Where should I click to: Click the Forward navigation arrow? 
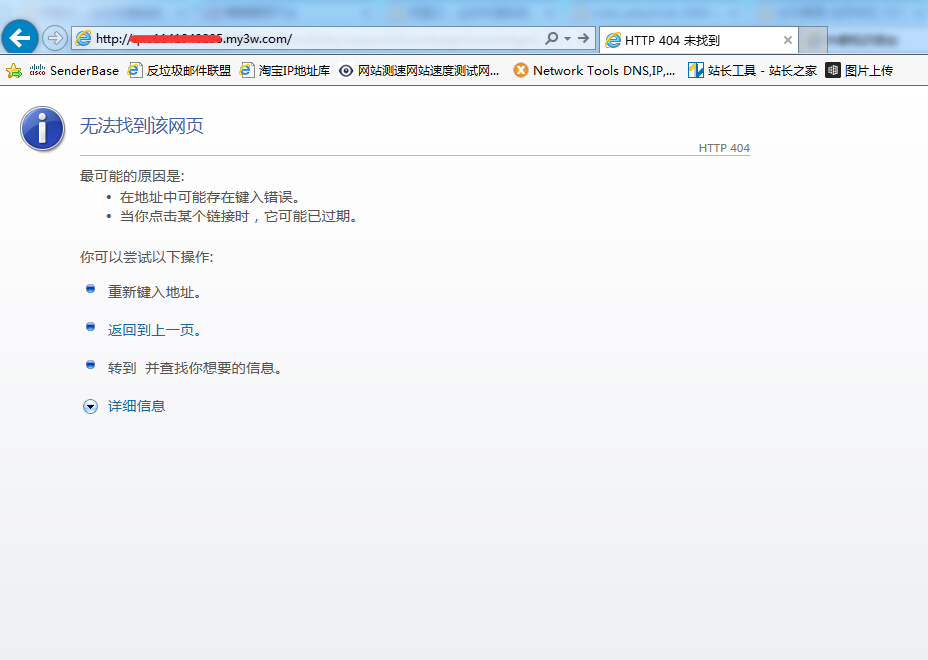(x=55, y=39)
